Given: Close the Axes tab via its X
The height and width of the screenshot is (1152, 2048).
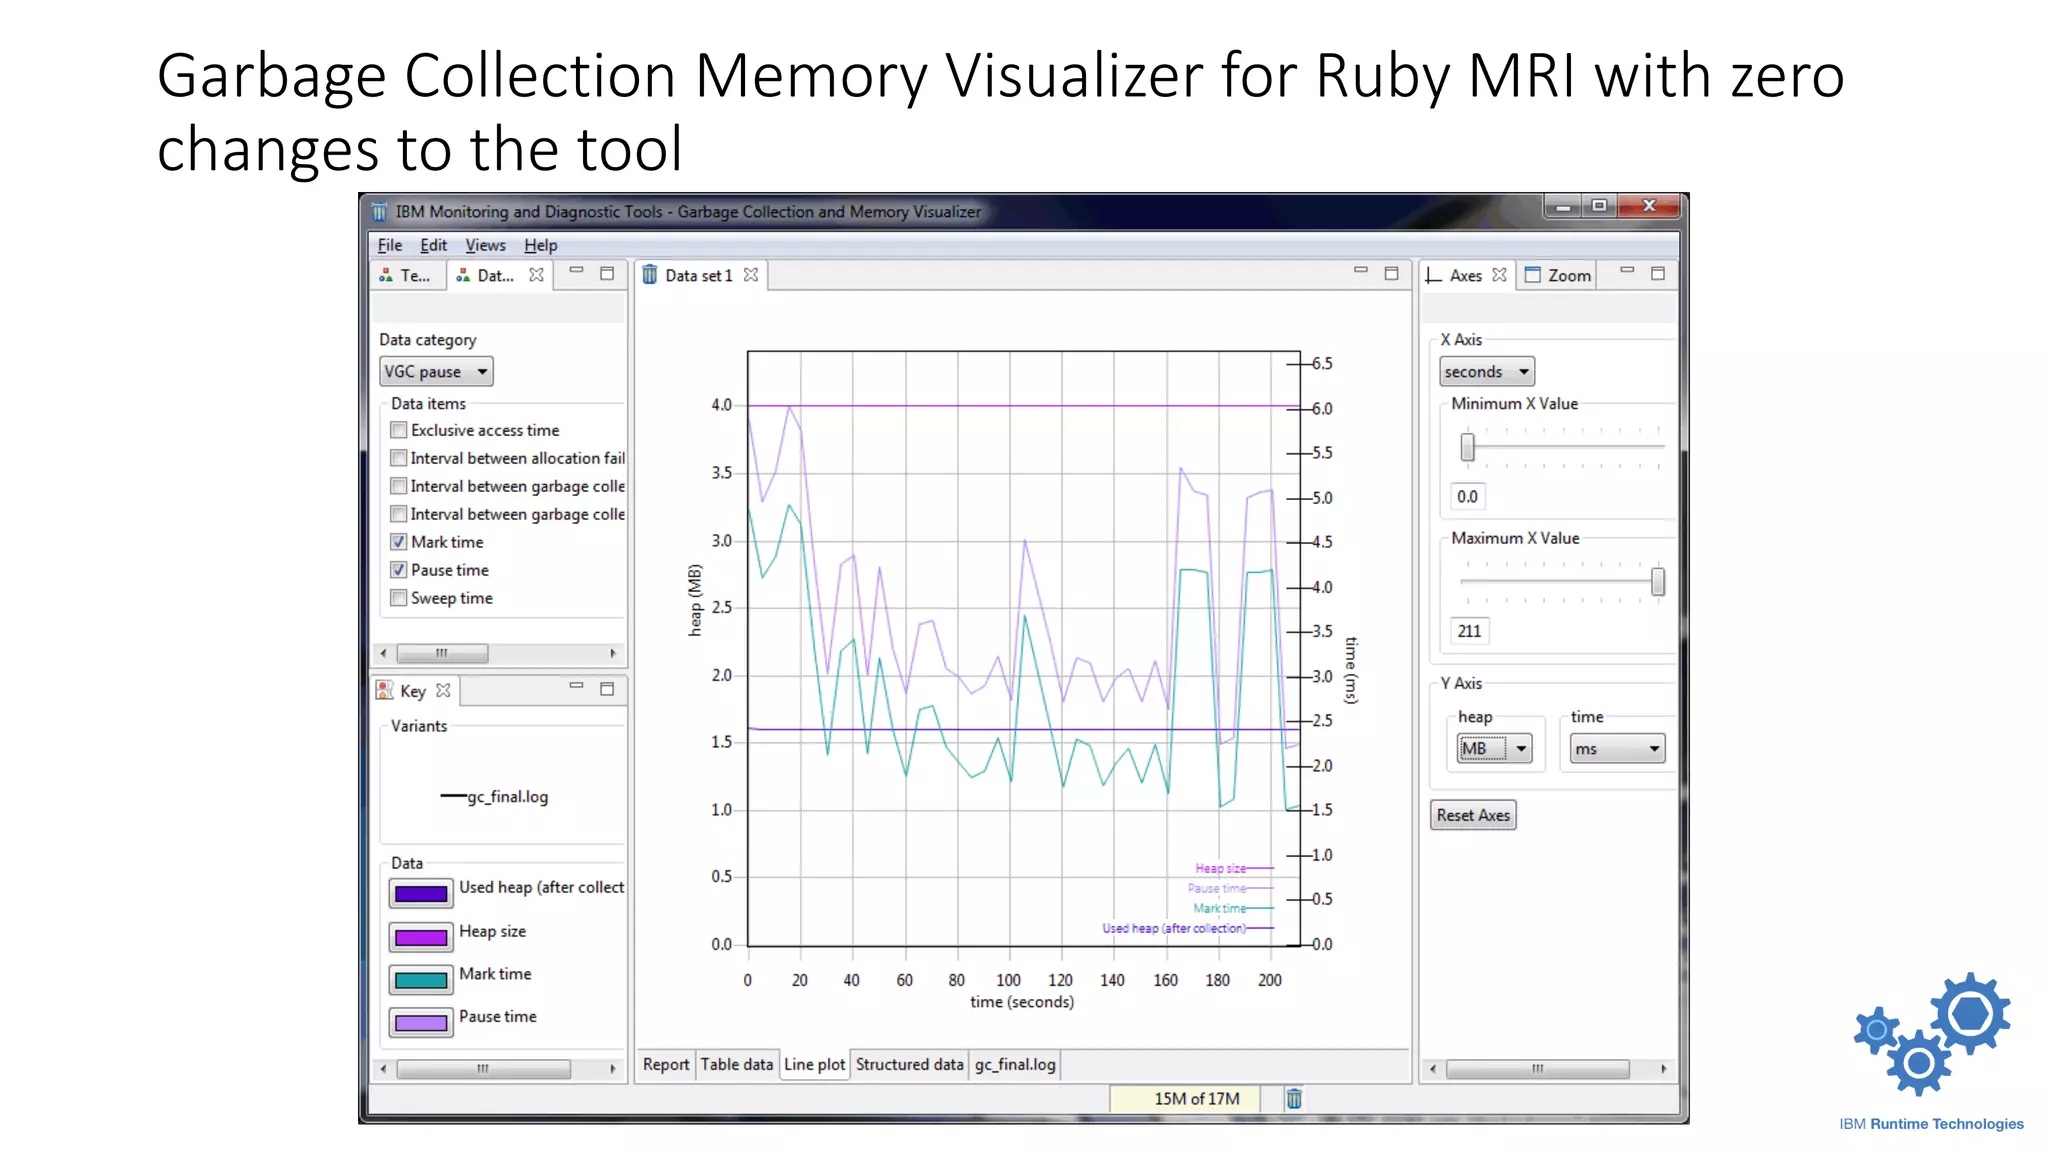Looking at the screenshot, I should point(1499,275).
